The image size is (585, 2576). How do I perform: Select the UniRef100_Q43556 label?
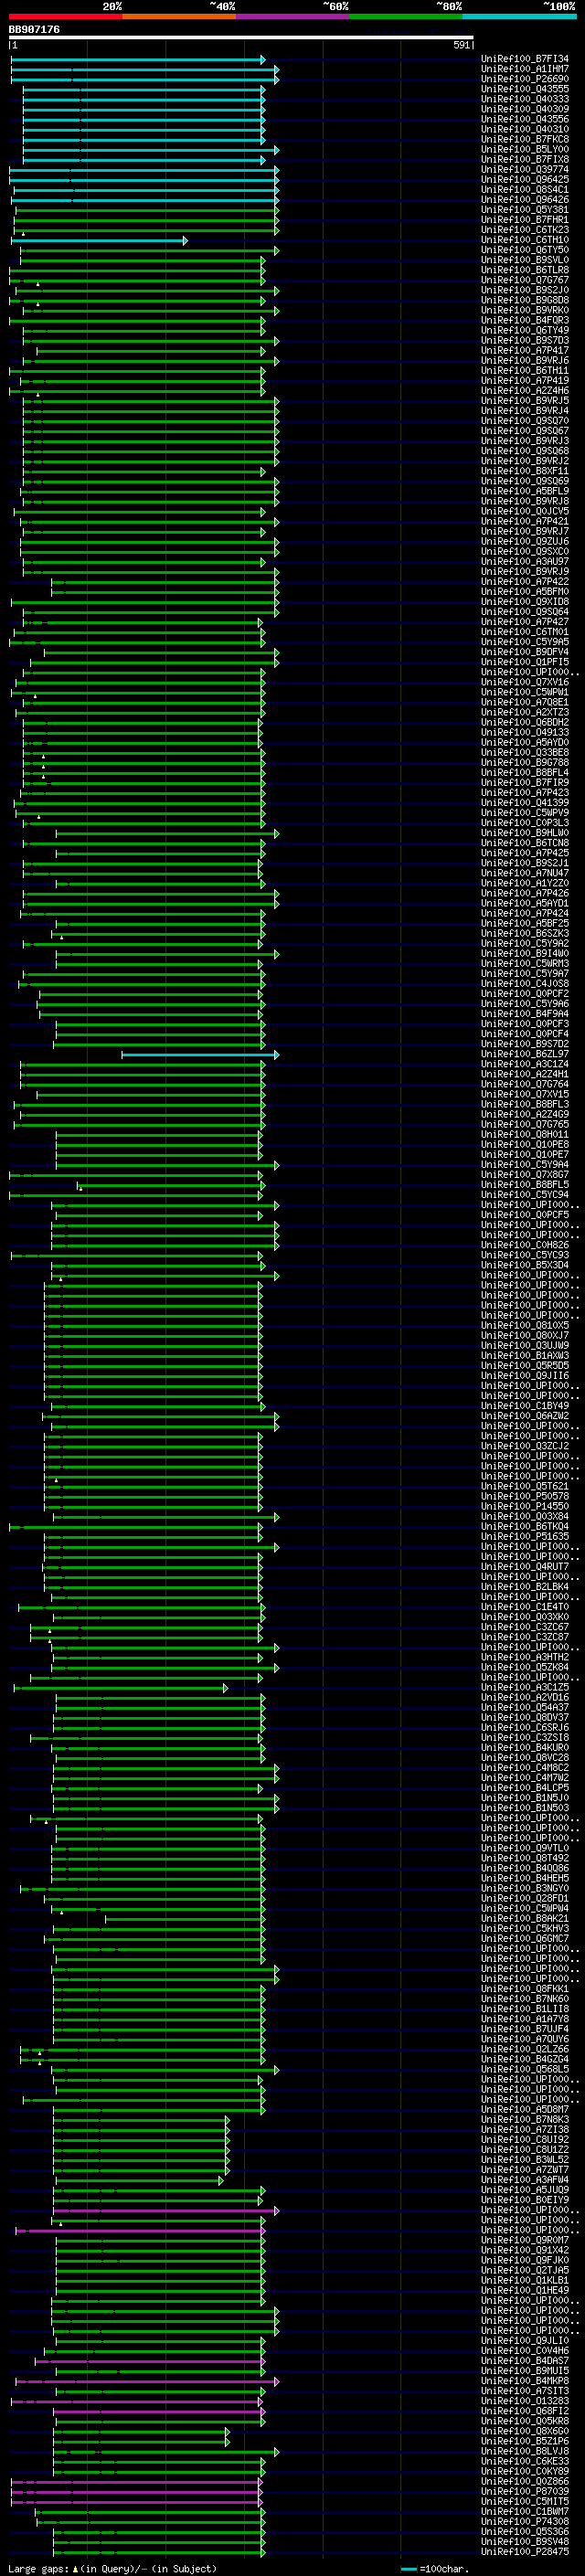525,120
